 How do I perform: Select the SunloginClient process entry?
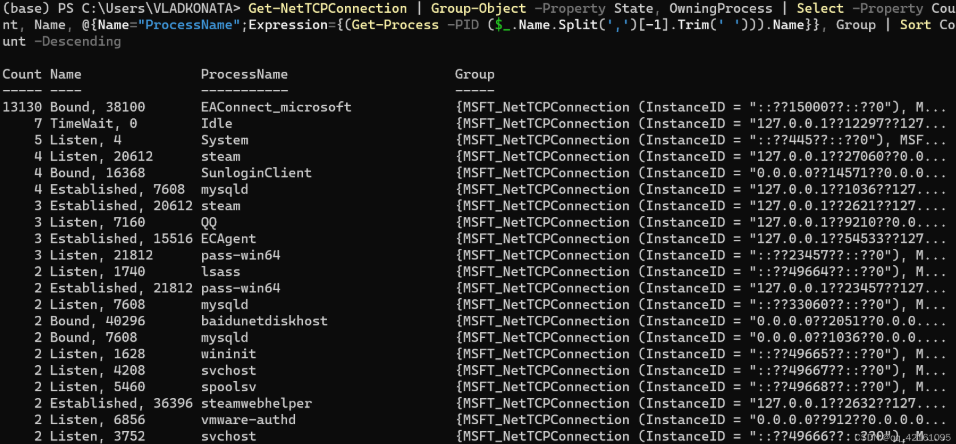[x=256, y=173]
